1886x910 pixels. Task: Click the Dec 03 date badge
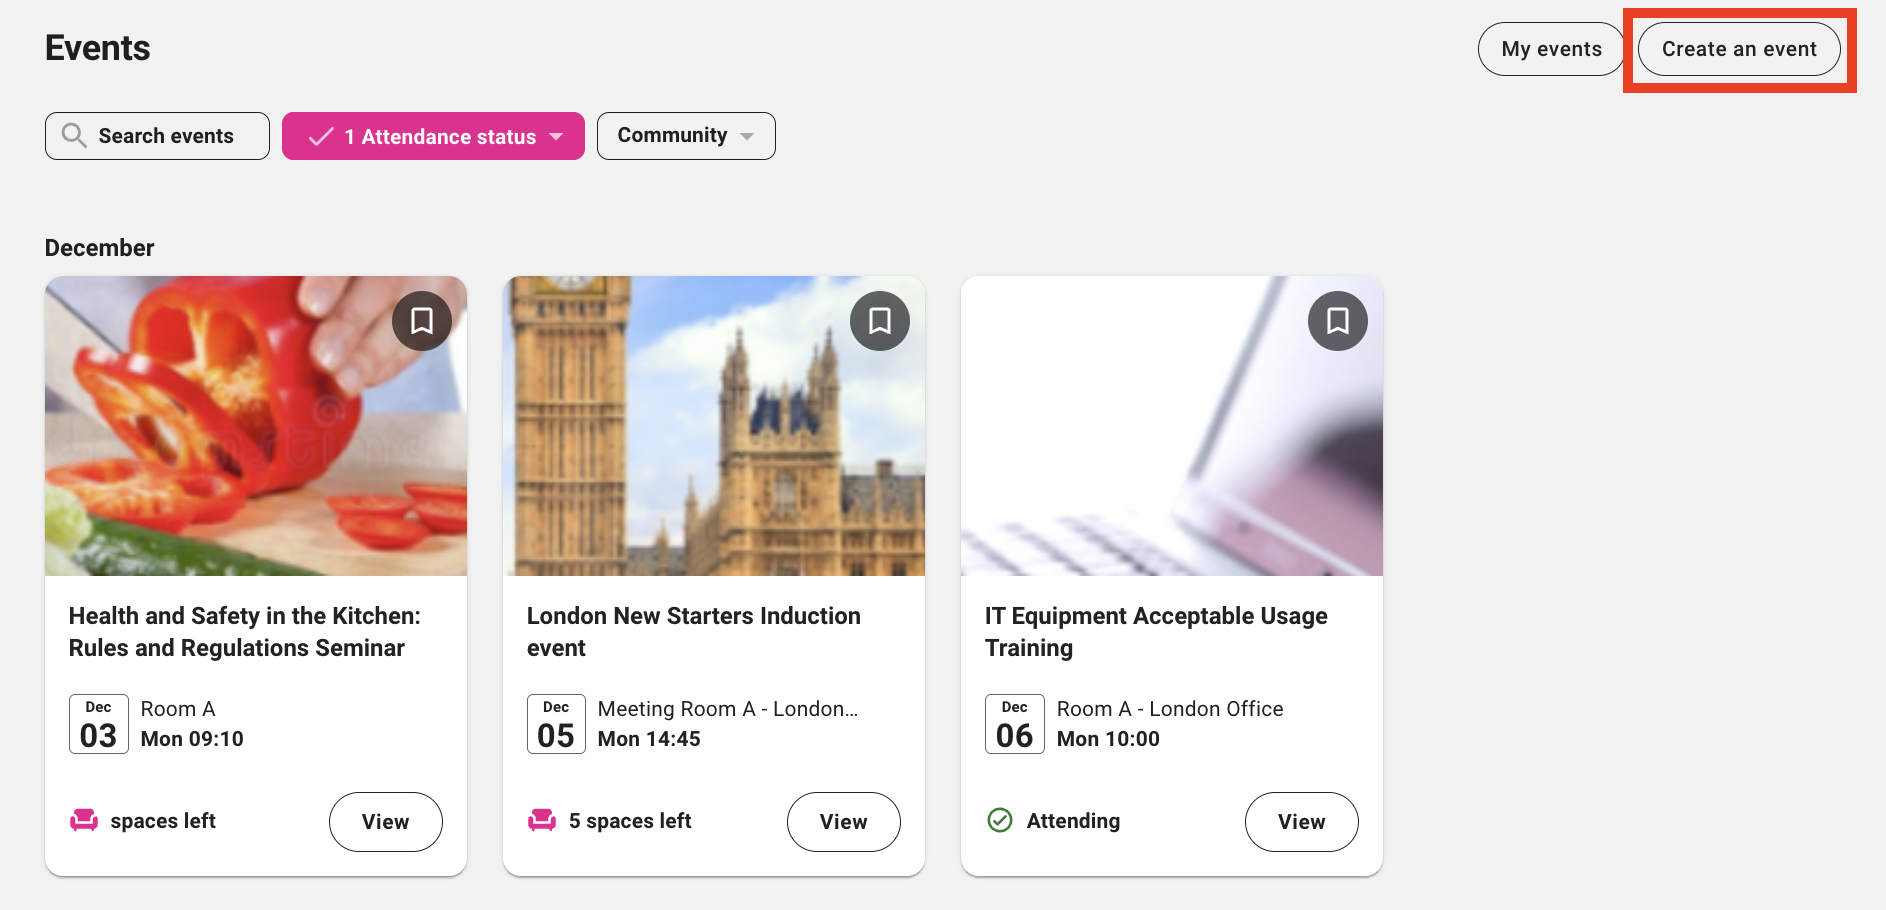point(98,724)
